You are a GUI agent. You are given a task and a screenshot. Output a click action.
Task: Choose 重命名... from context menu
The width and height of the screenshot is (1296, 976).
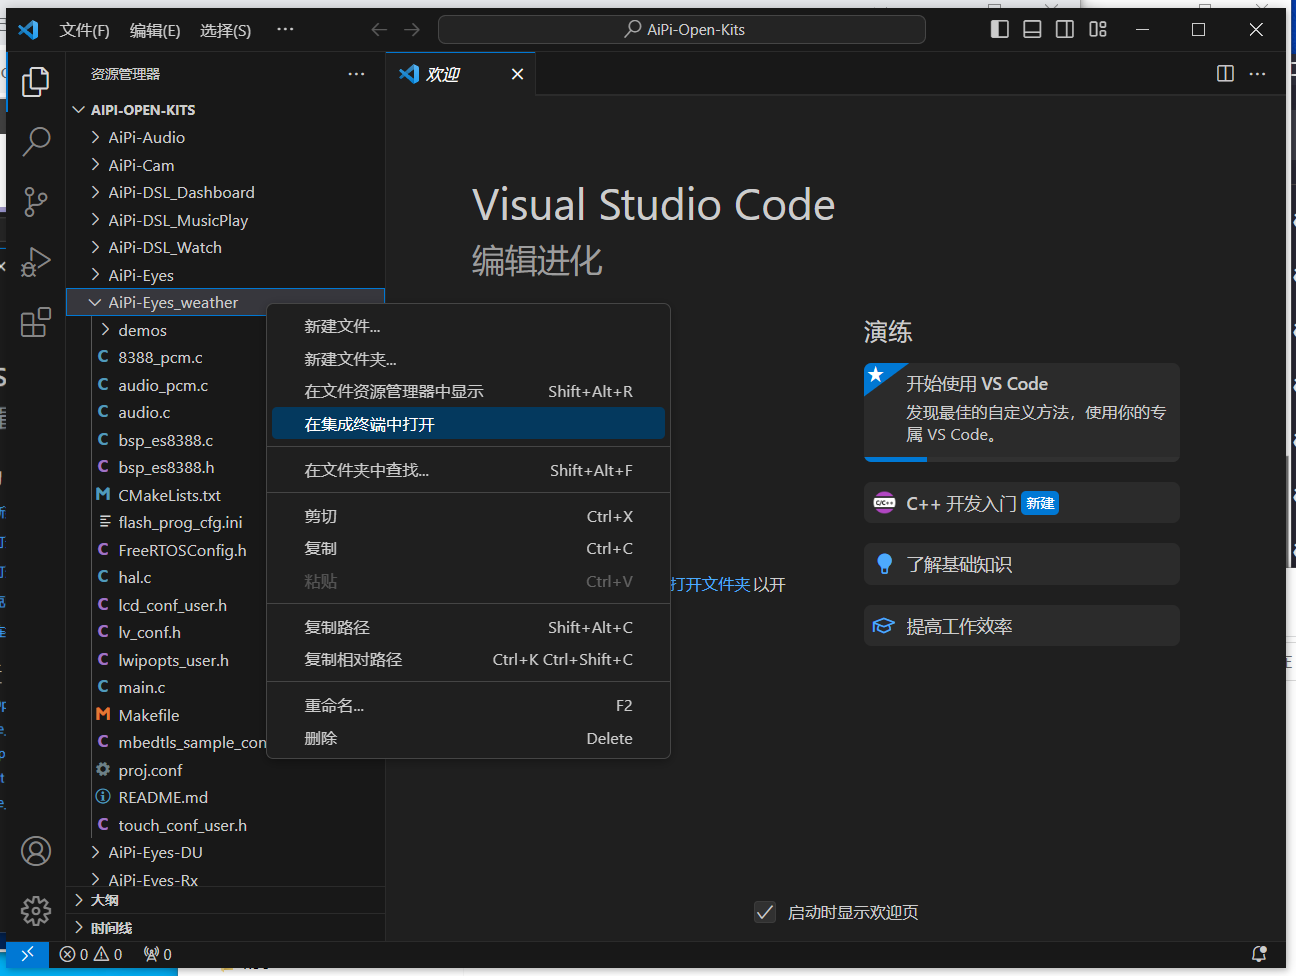(468, 705)
